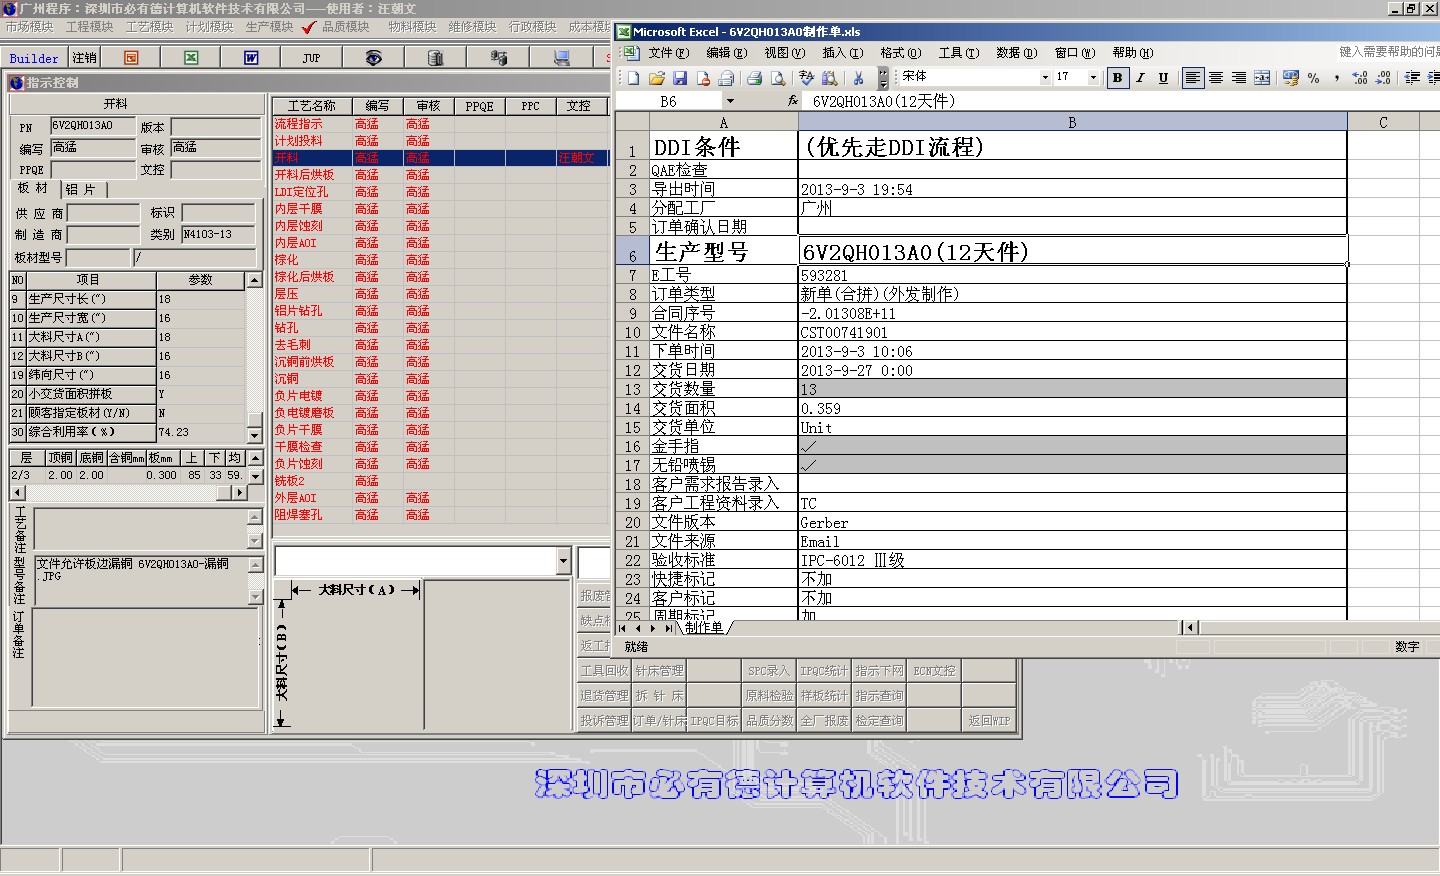Run the Spelling check icon in Excel
Screen dimensions: 1440x876
tap(806, 78)
